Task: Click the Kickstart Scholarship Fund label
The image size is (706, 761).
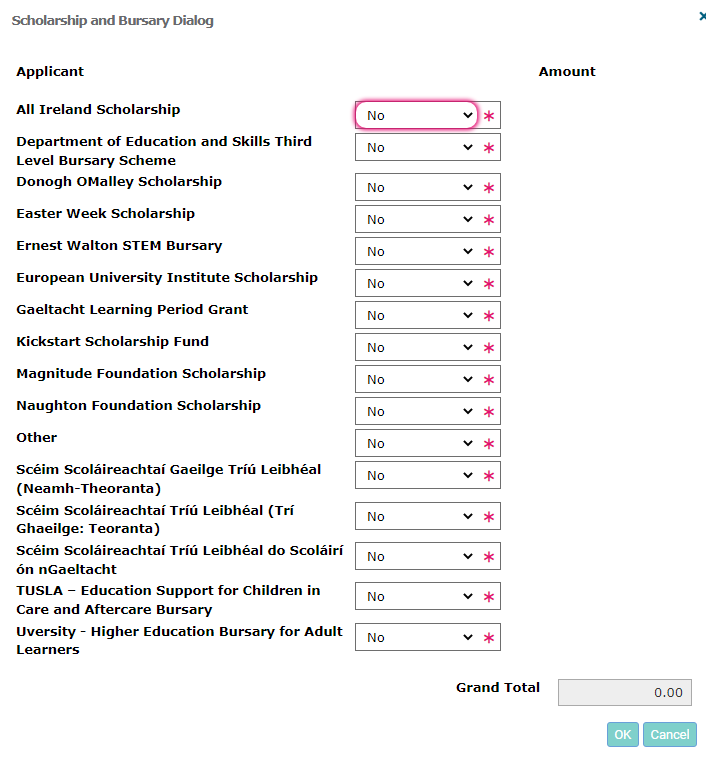Action: pyautogui.click(x=113, y=342)
